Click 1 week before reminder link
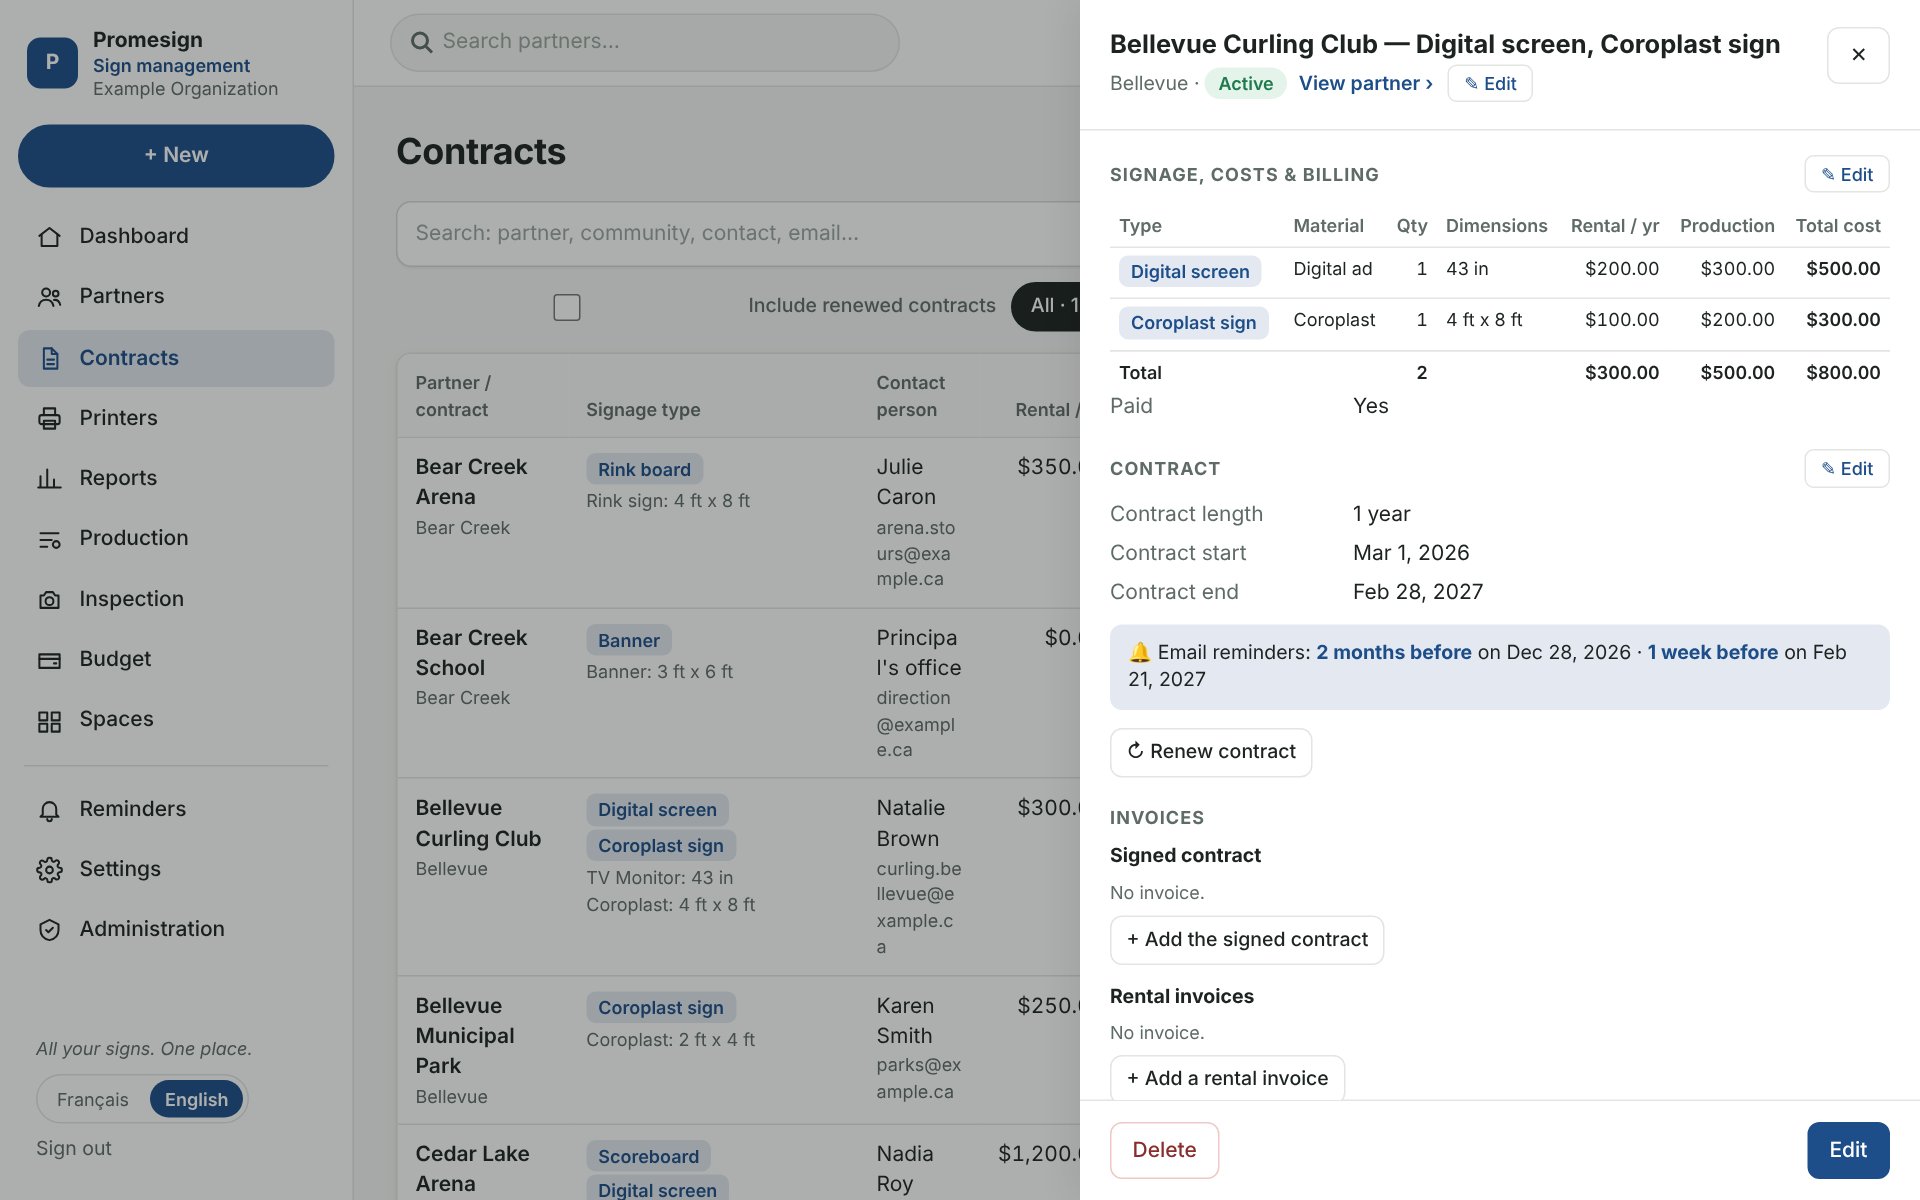The width and height of the screenshot is (1920, 1200). tap(1712, 652)
